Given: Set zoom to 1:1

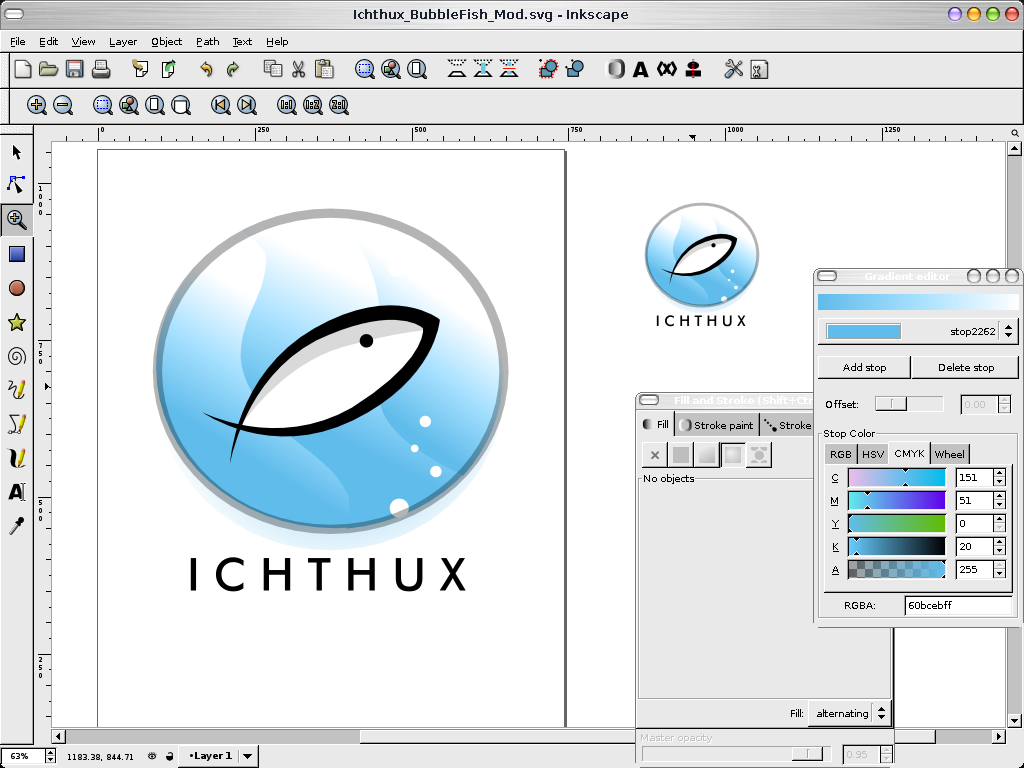Looking at the screenshot, I should [287, 105].
